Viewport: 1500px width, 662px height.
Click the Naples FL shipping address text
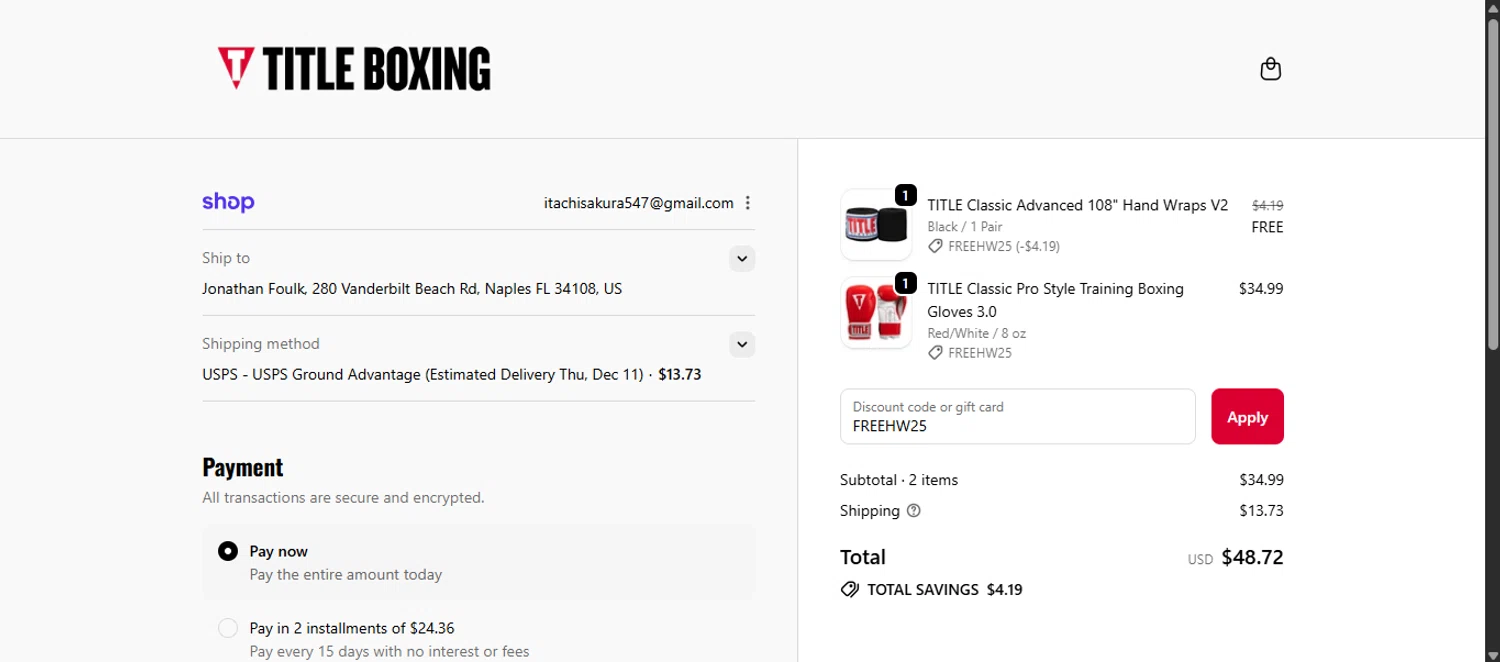[412, 289]
